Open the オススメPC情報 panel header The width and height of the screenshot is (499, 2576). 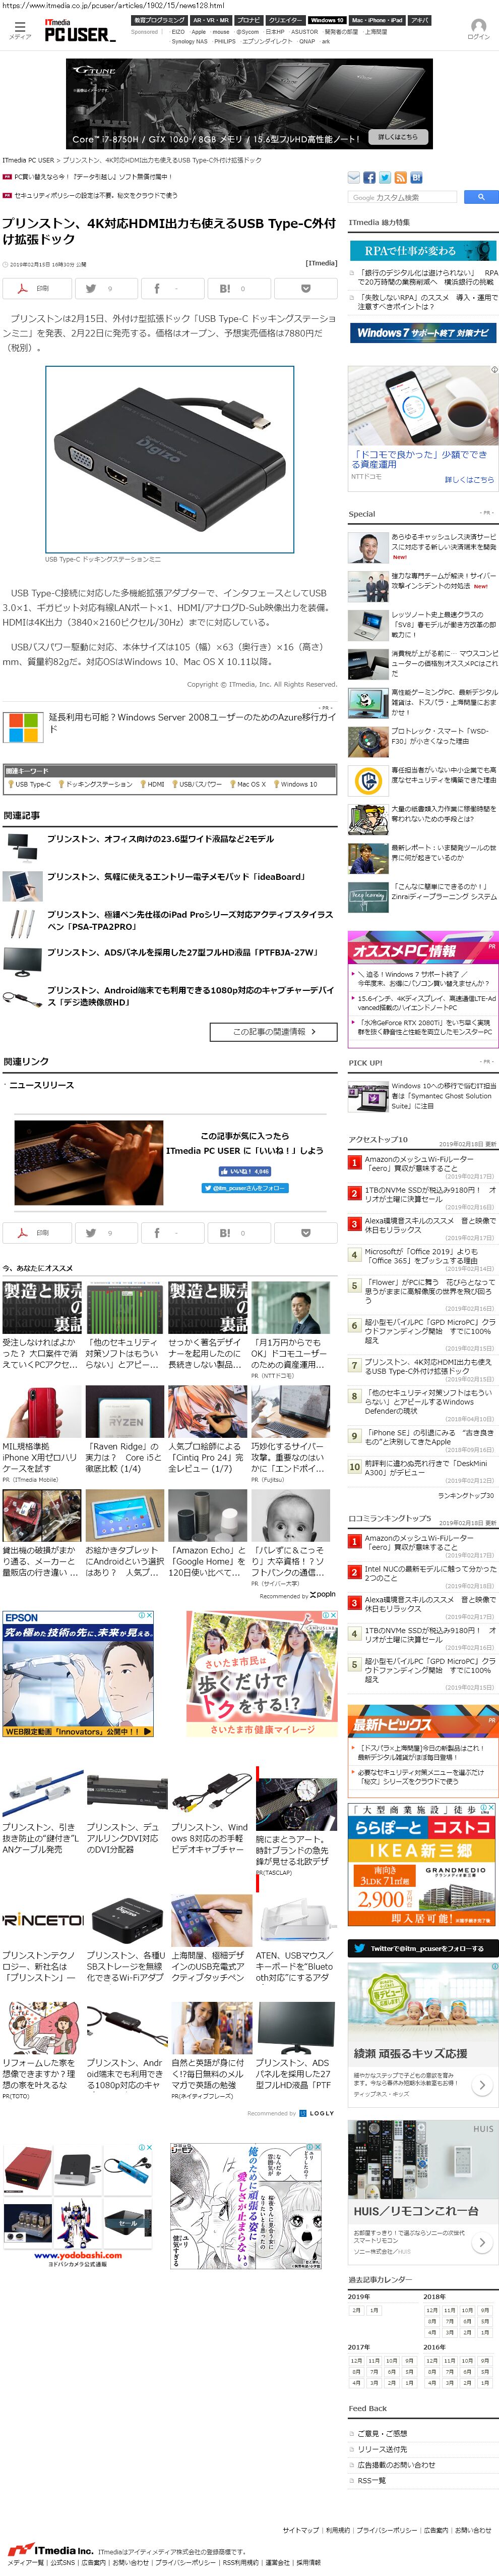[422, 949]
